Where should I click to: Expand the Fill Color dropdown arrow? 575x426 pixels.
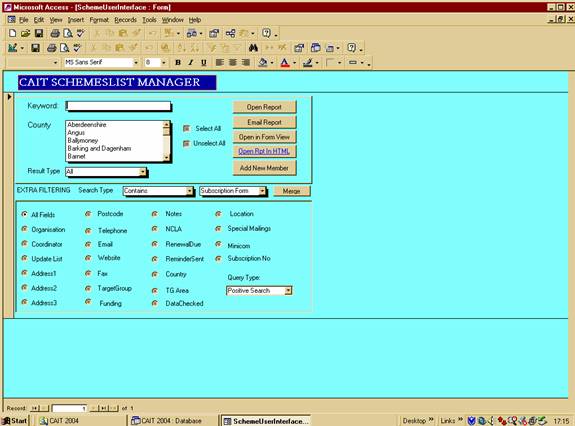(272, 63)
